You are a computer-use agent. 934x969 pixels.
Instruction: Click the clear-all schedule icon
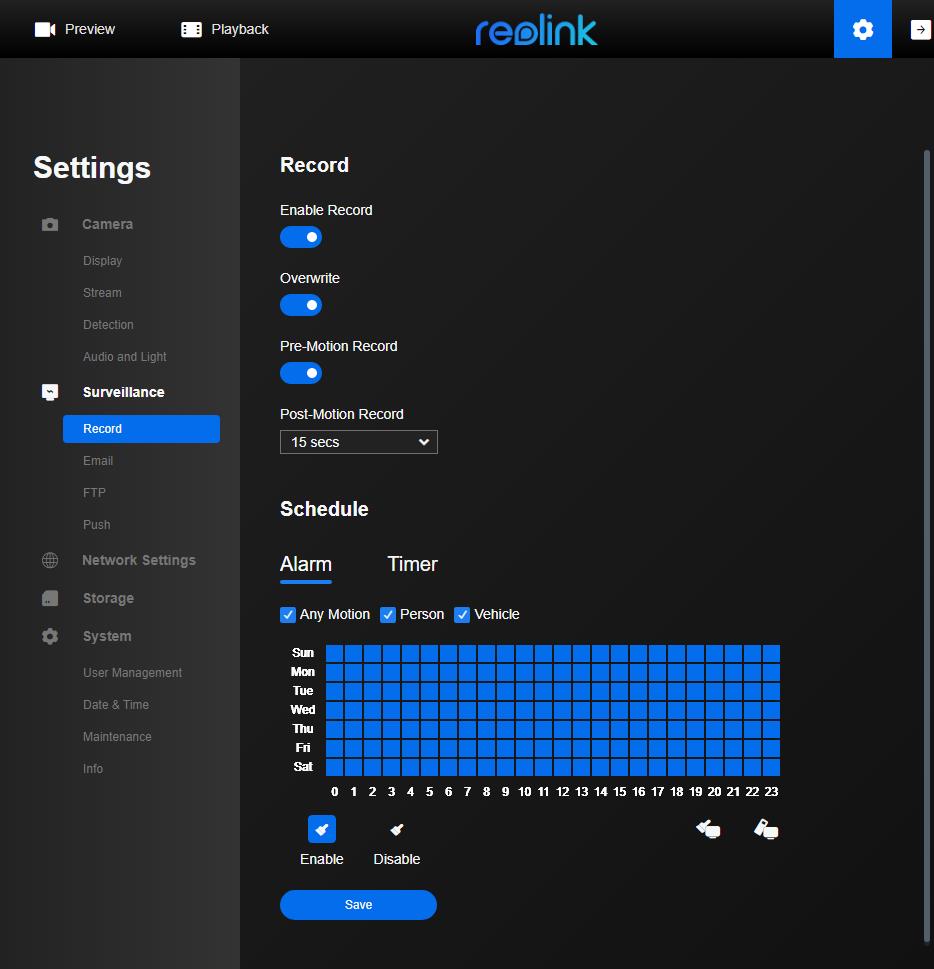click(766, 829)
